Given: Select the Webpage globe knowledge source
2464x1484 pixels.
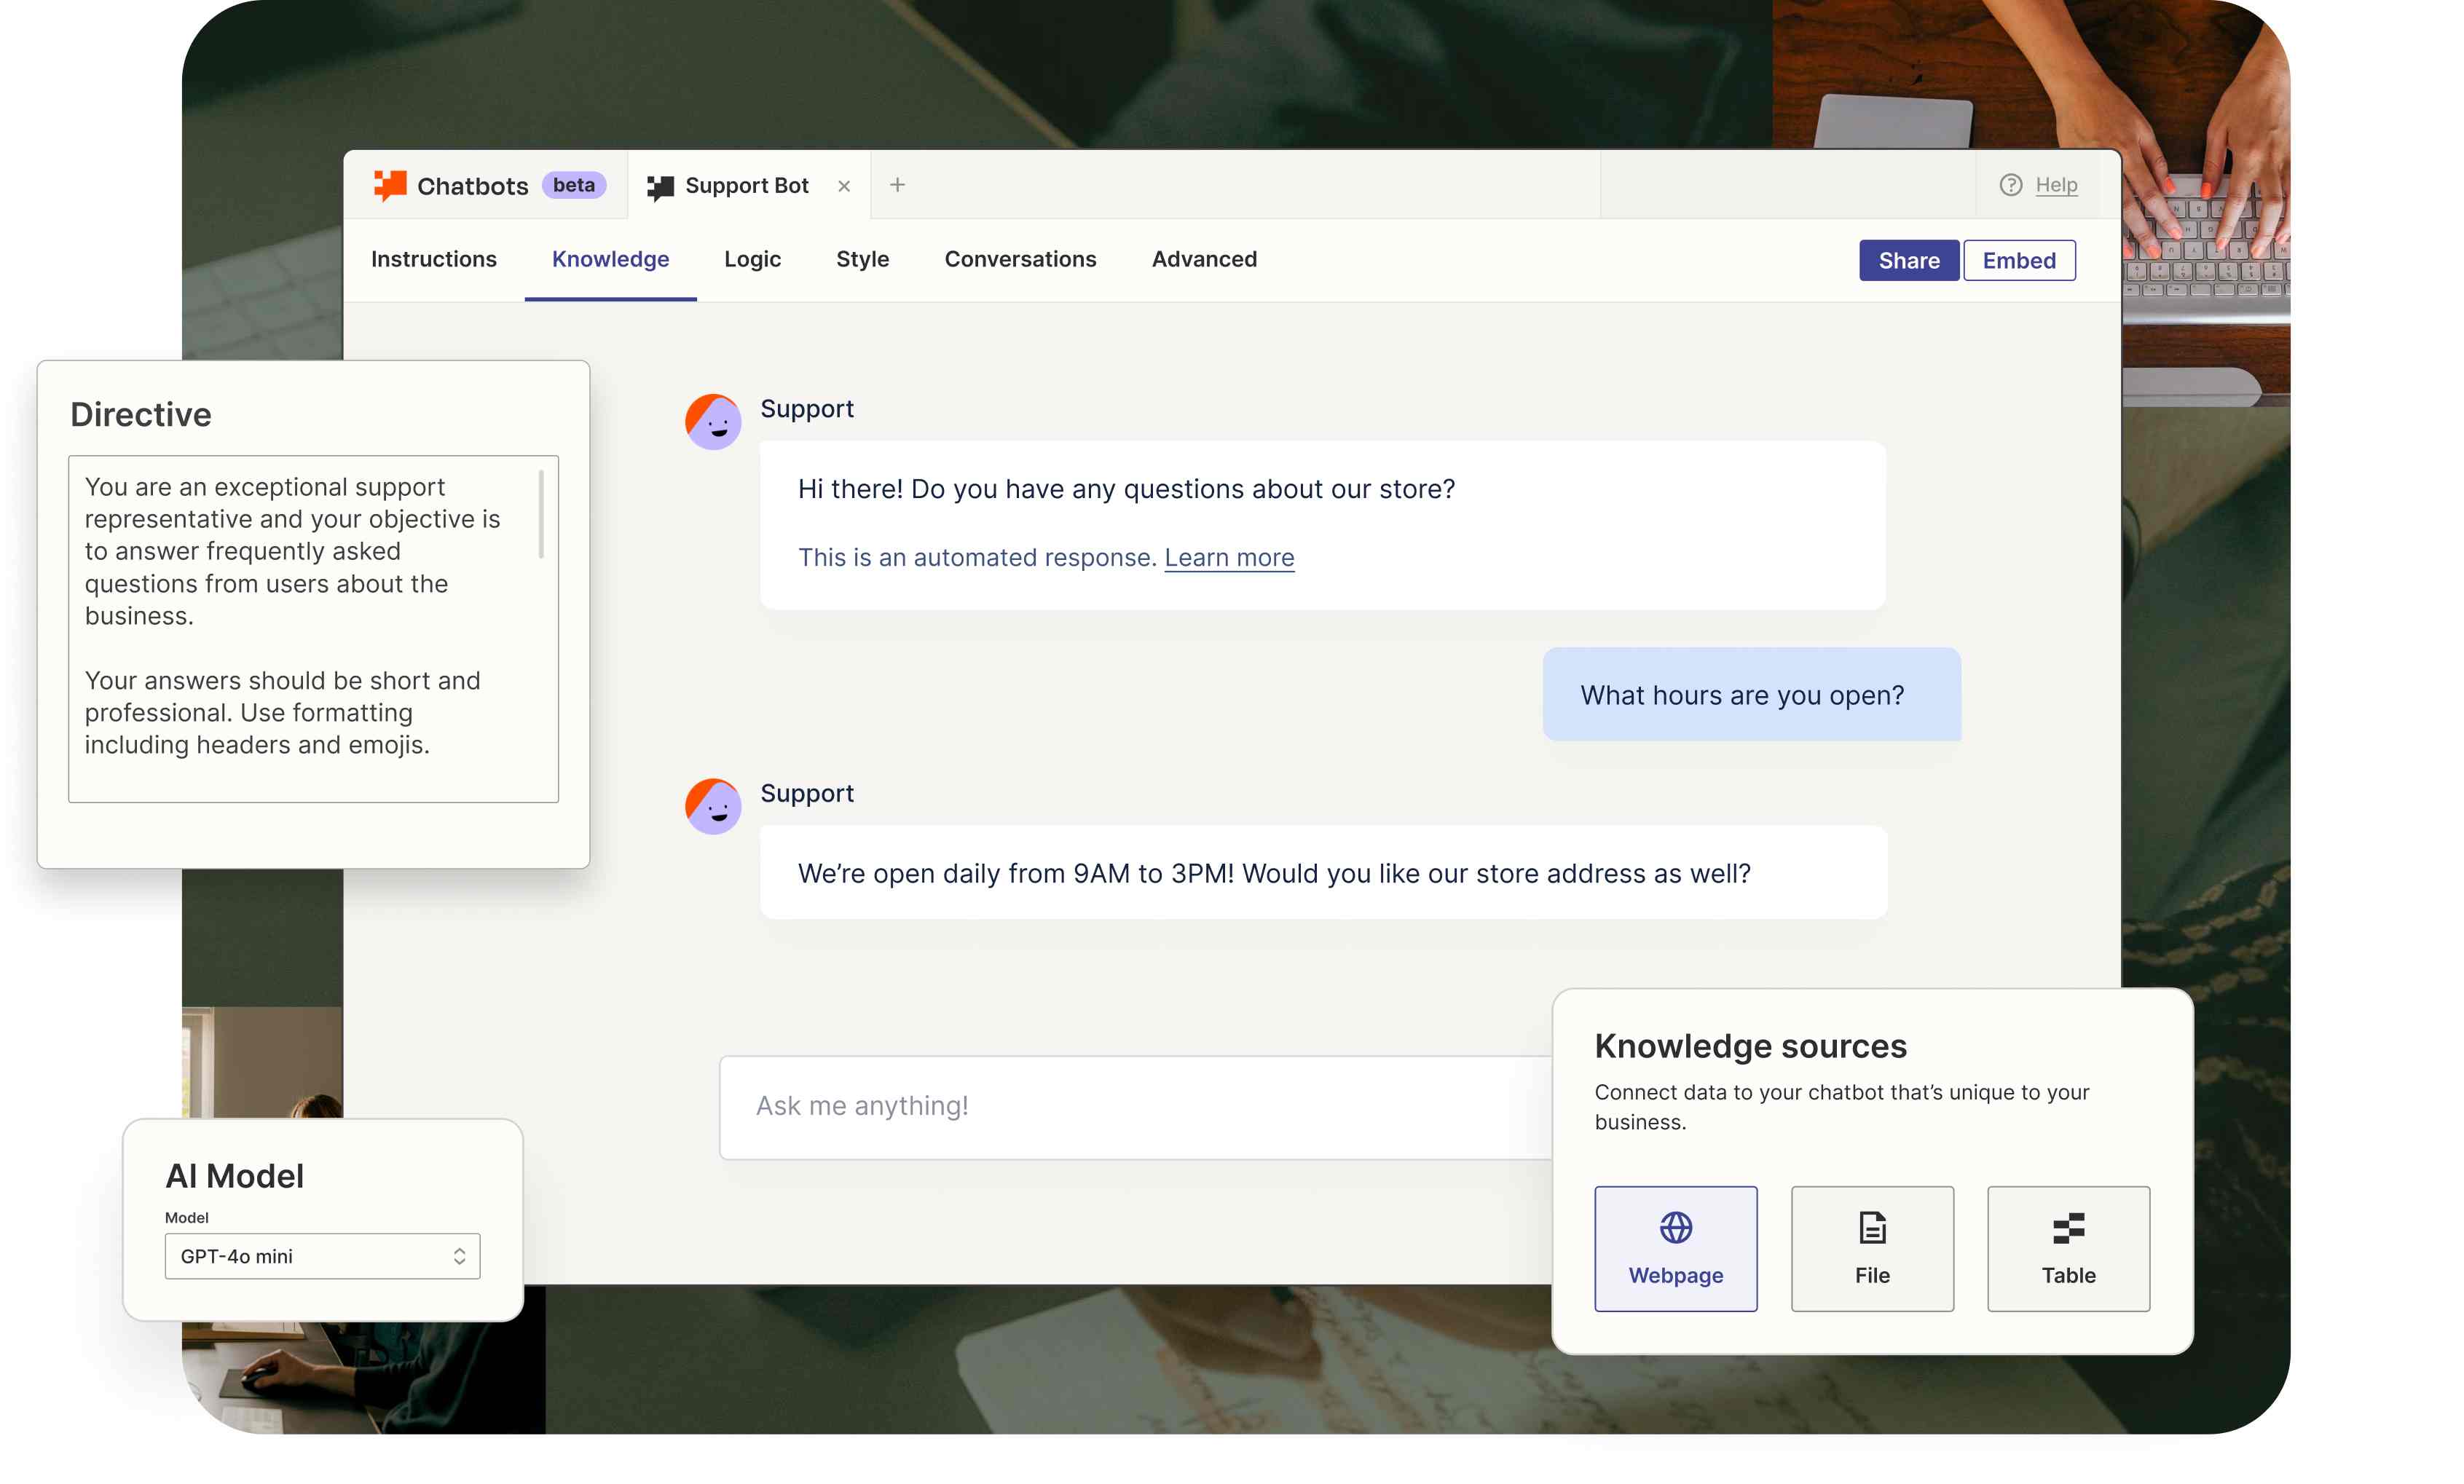Looking at the screenshot, I should coord(1675,1247).
